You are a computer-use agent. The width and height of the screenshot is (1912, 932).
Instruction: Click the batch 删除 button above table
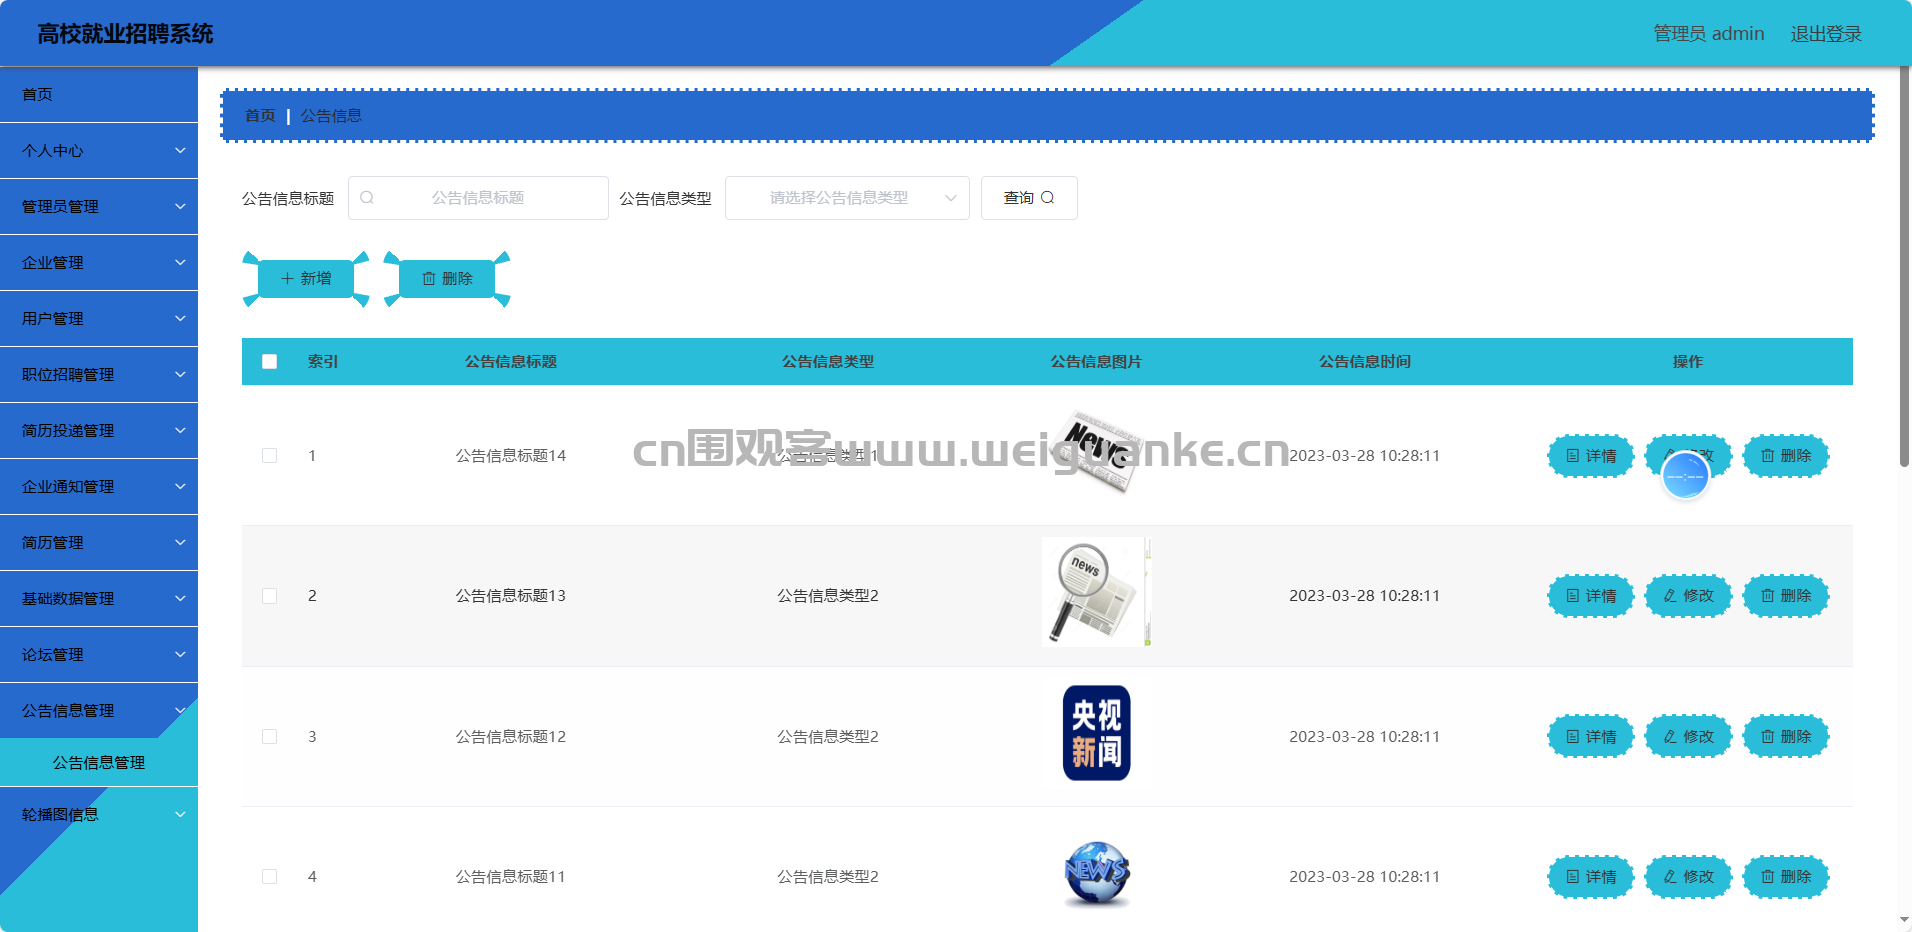pyautogui.click(x=447, y=279)
